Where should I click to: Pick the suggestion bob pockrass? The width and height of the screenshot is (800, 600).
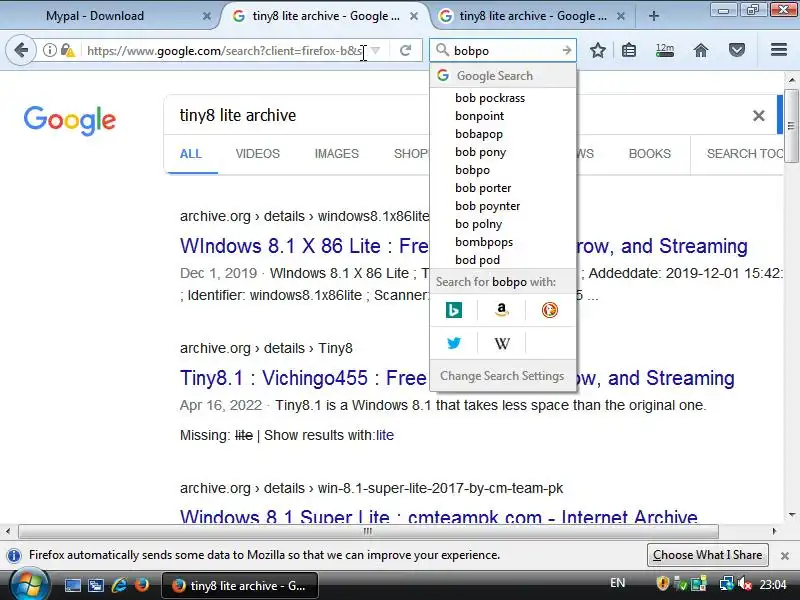click(x=503, y=98)
